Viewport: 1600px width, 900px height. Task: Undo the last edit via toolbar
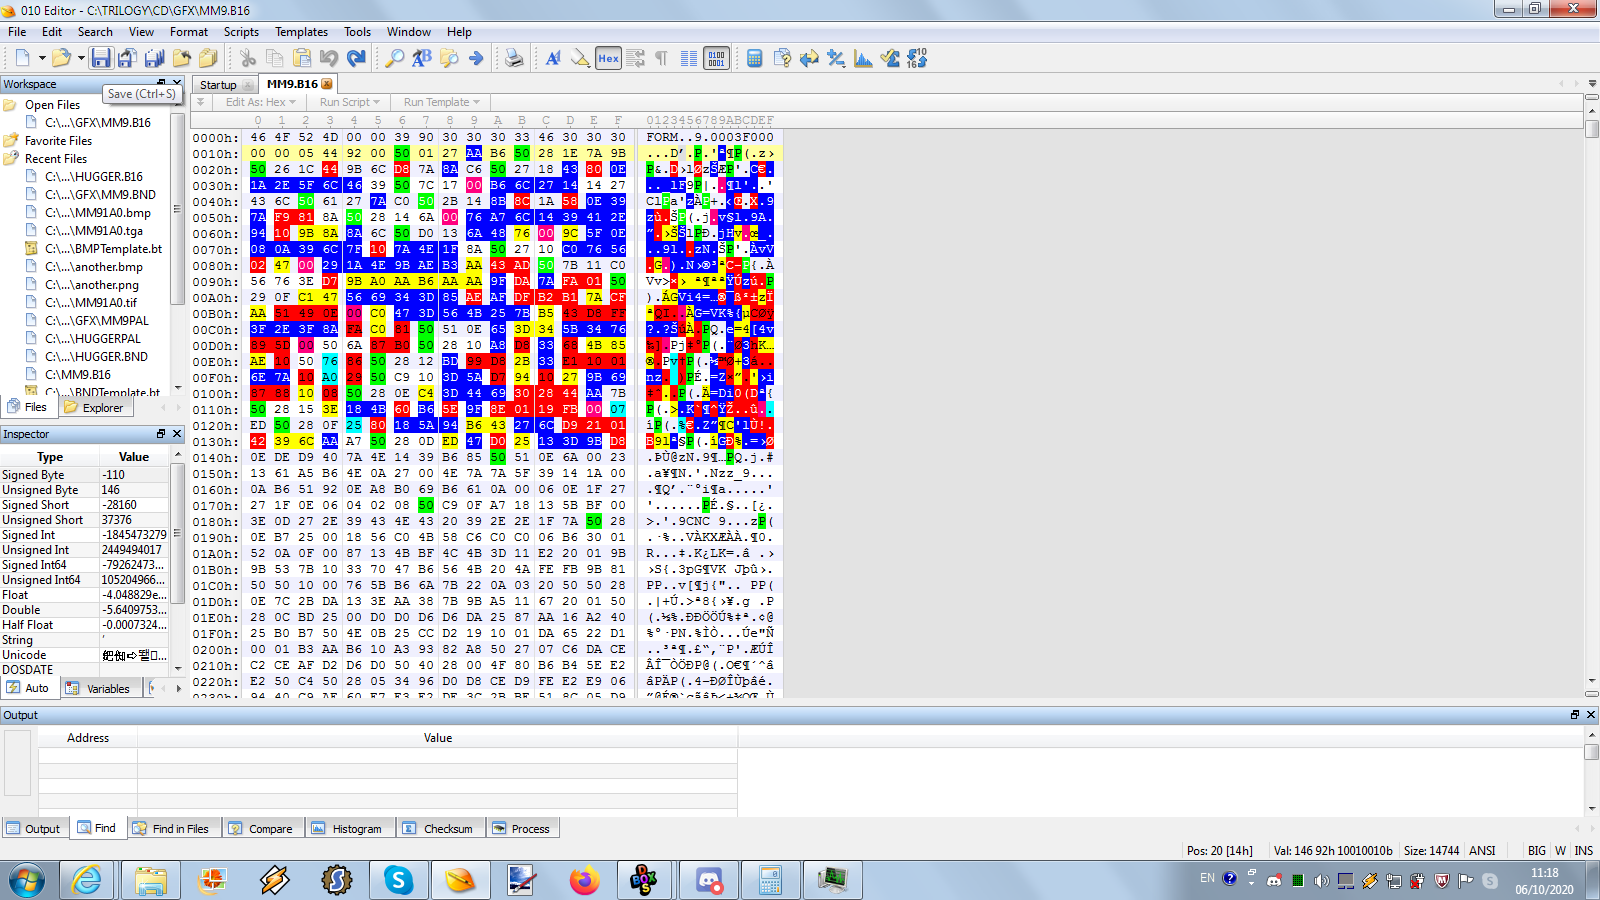[x=329, y=58]
